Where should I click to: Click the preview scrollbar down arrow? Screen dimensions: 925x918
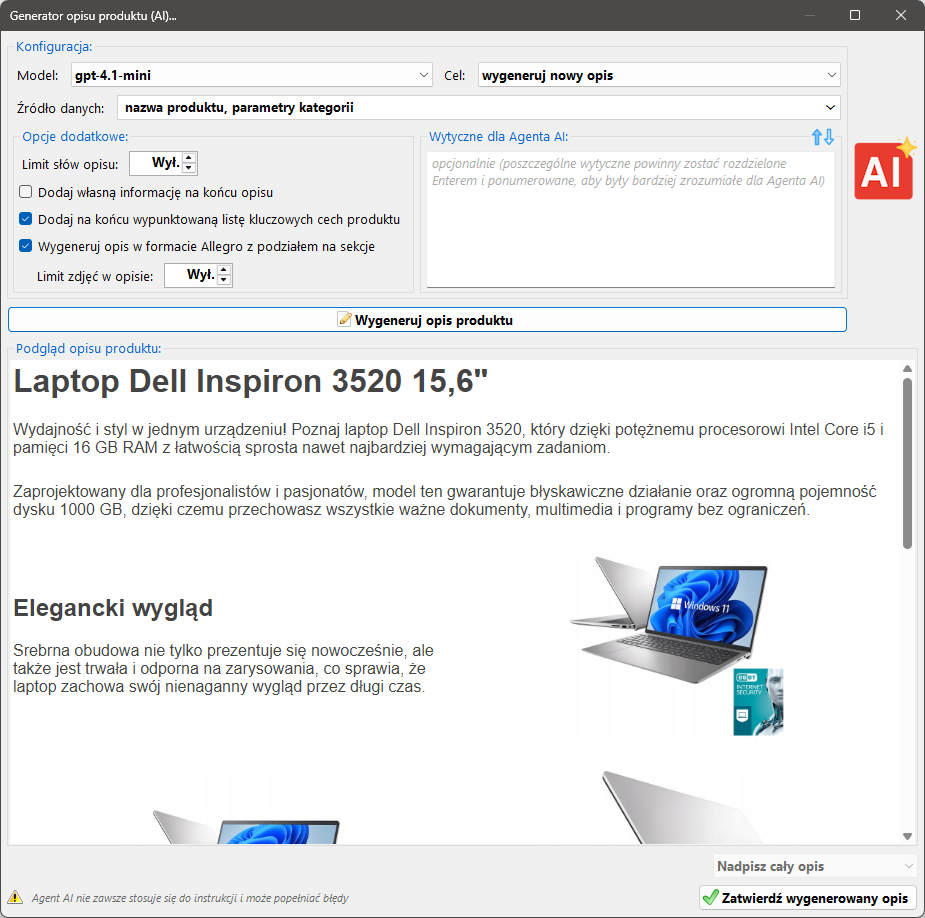[x=907, y=836]
